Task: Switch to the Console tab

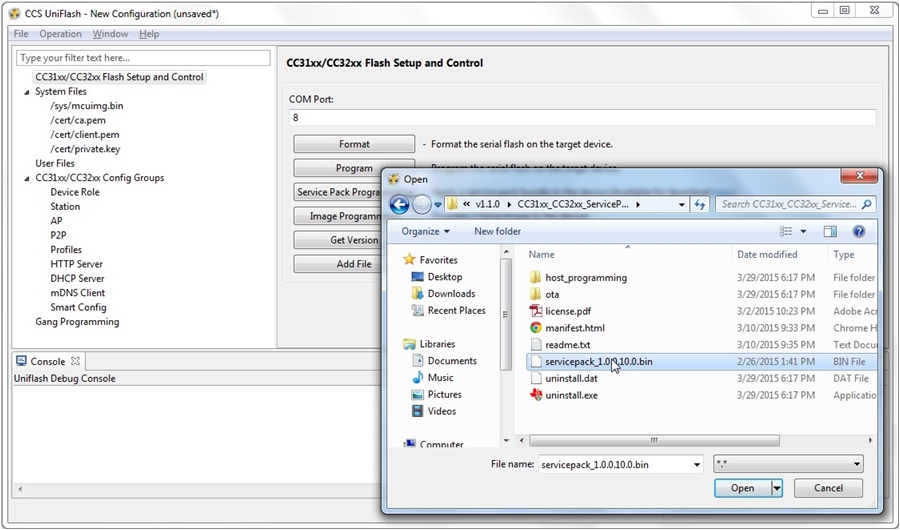Action: (x=48, y=361)
